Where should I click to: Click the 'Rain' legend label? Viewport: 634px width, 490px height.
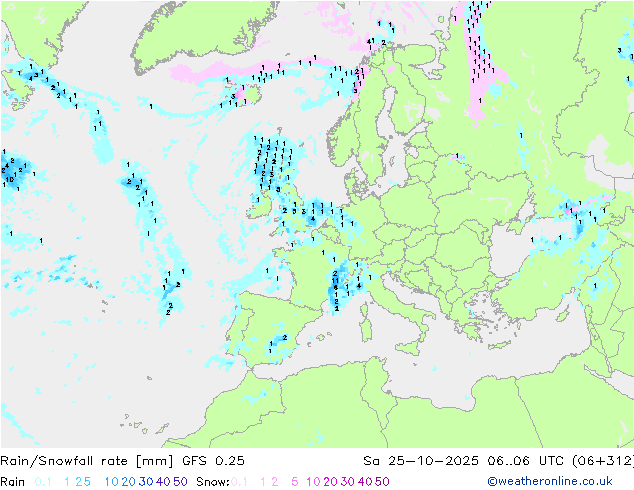click(x=13, y=482)
